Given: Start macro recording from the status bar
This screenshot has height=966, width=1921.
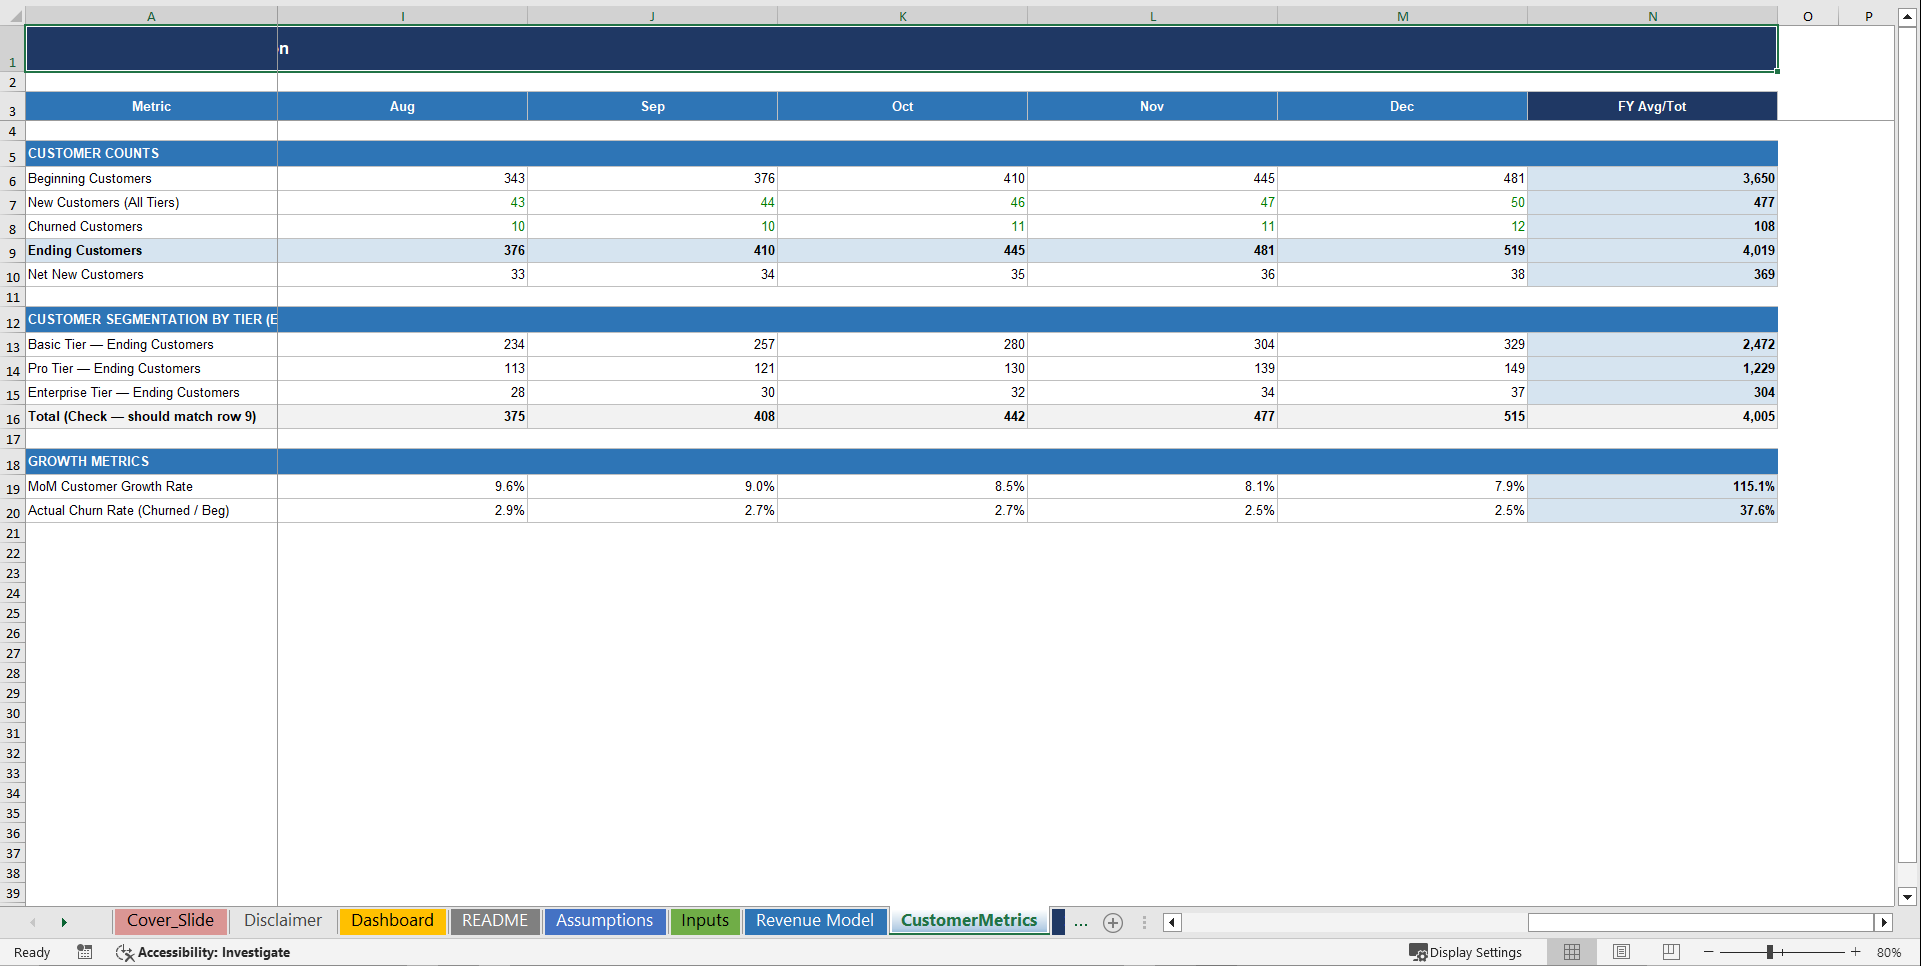Looking at the screenshot, I should [85, 952].
